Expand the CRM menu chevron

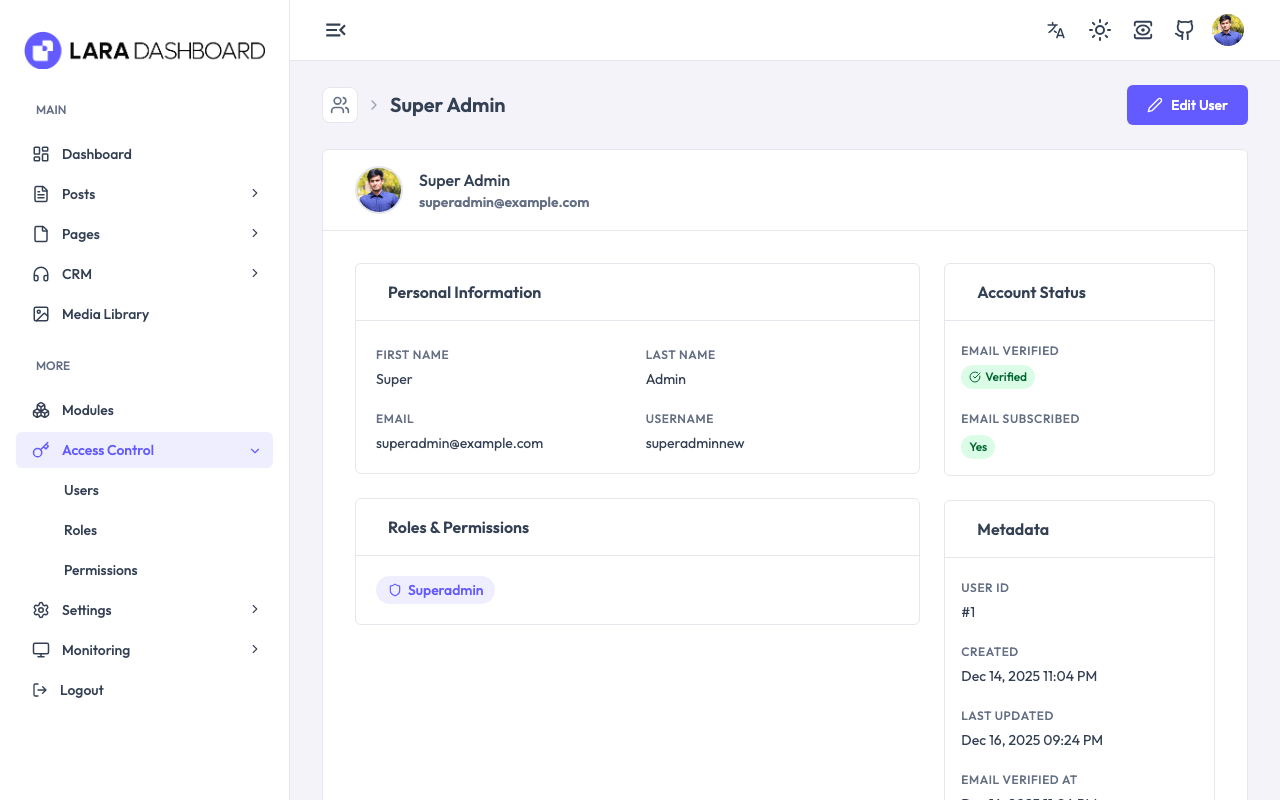click(x=255, y=273)
